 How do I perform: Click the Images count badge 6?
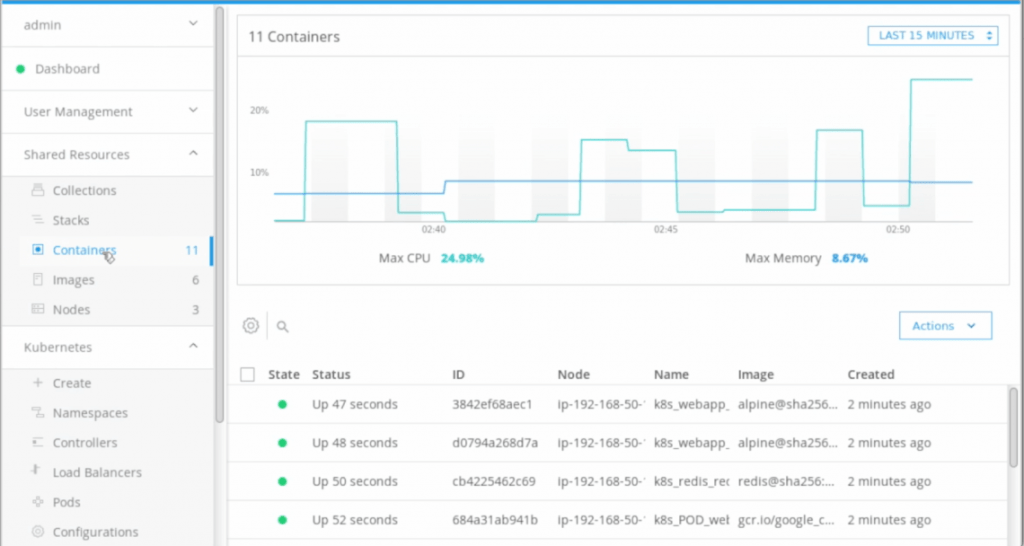[195, 280]
